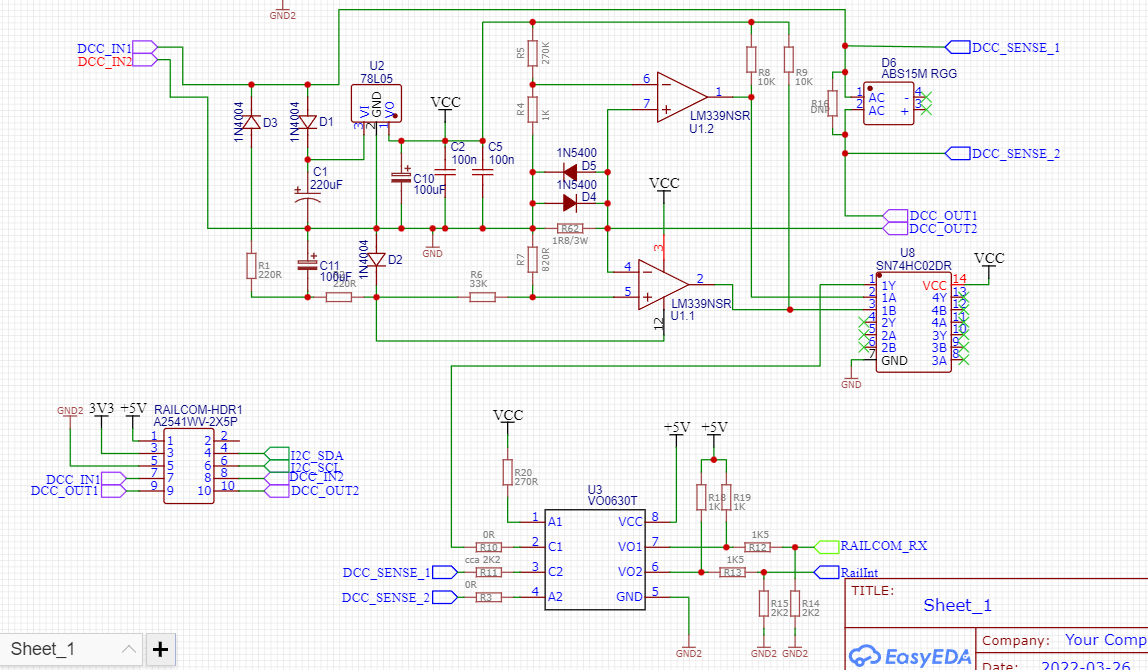This screenshot has width=1148, height=670.
Task: Click the SN74HC02DR part name text
Action: 914,266
